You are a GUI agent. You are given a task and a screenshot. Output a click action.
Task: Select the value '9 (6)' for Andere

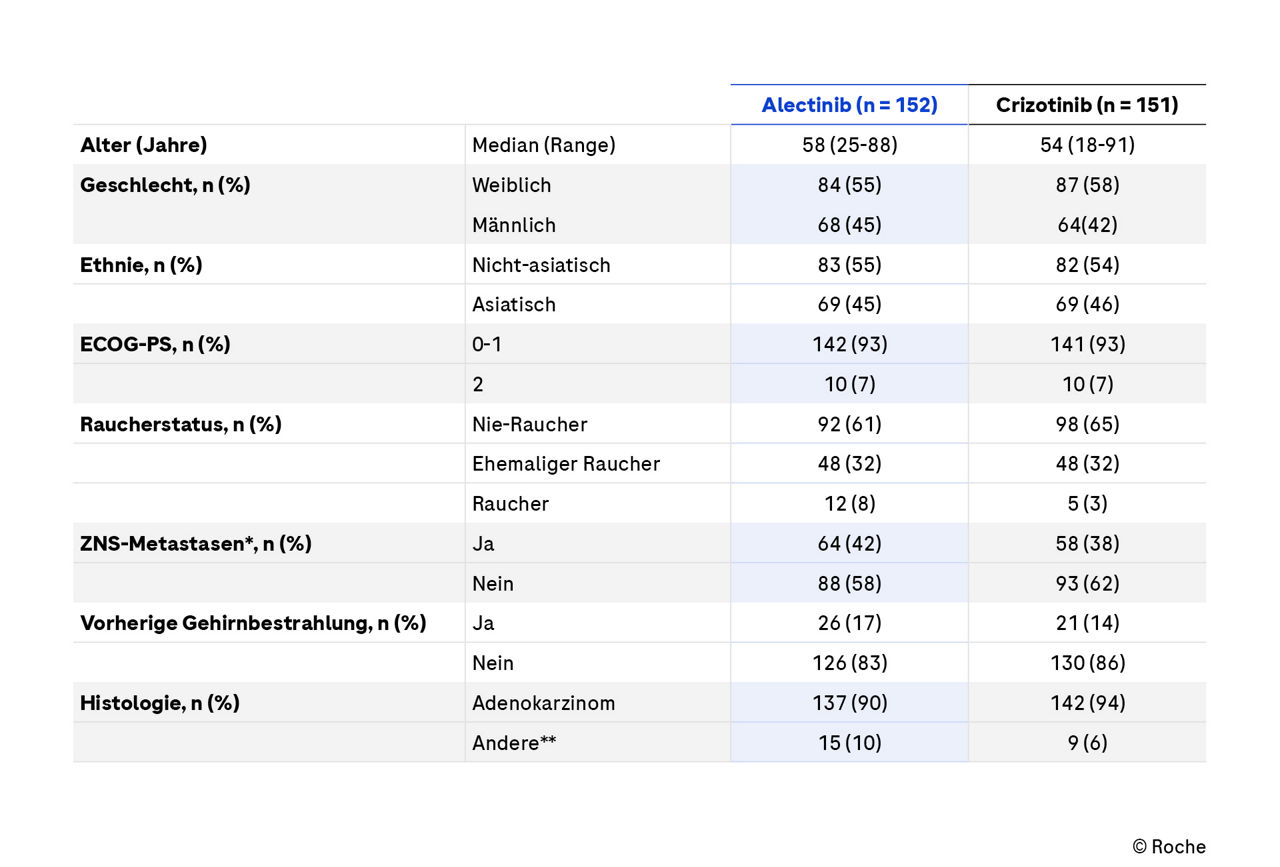[1087, 743]
